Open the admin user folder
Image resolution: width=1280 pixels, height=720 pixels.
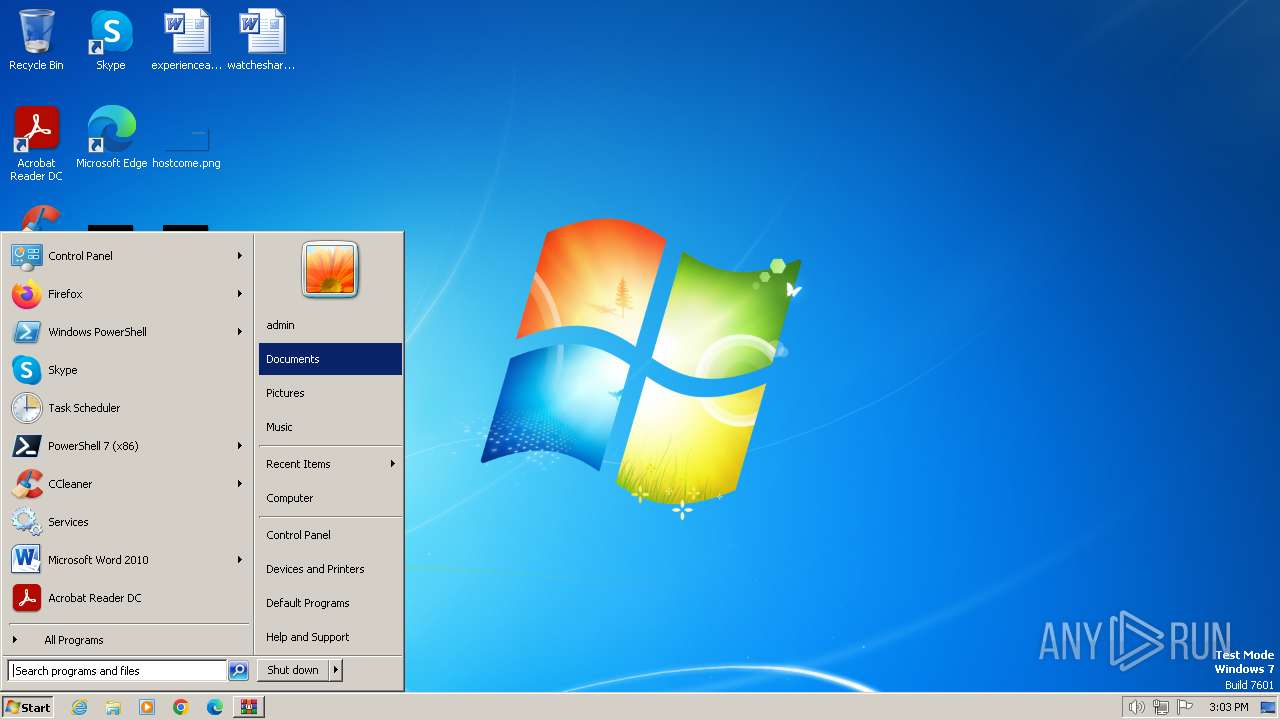coord(330,325)
